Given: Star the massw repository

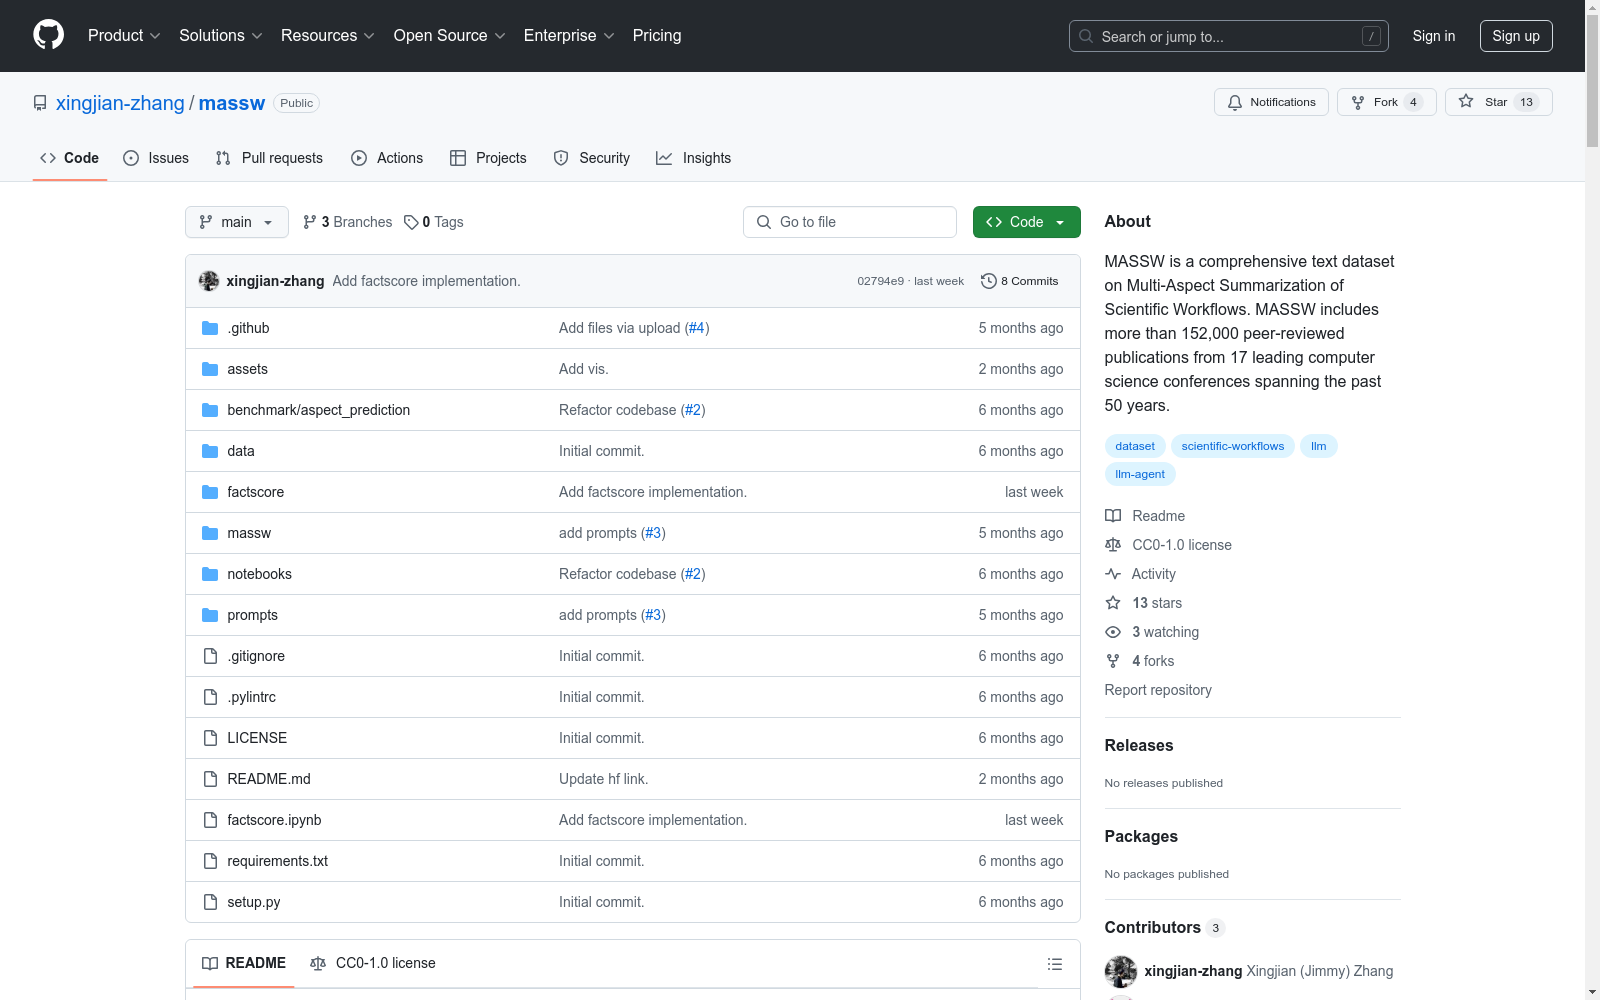Looking at the screenshot, I should tap(1498, 102).
